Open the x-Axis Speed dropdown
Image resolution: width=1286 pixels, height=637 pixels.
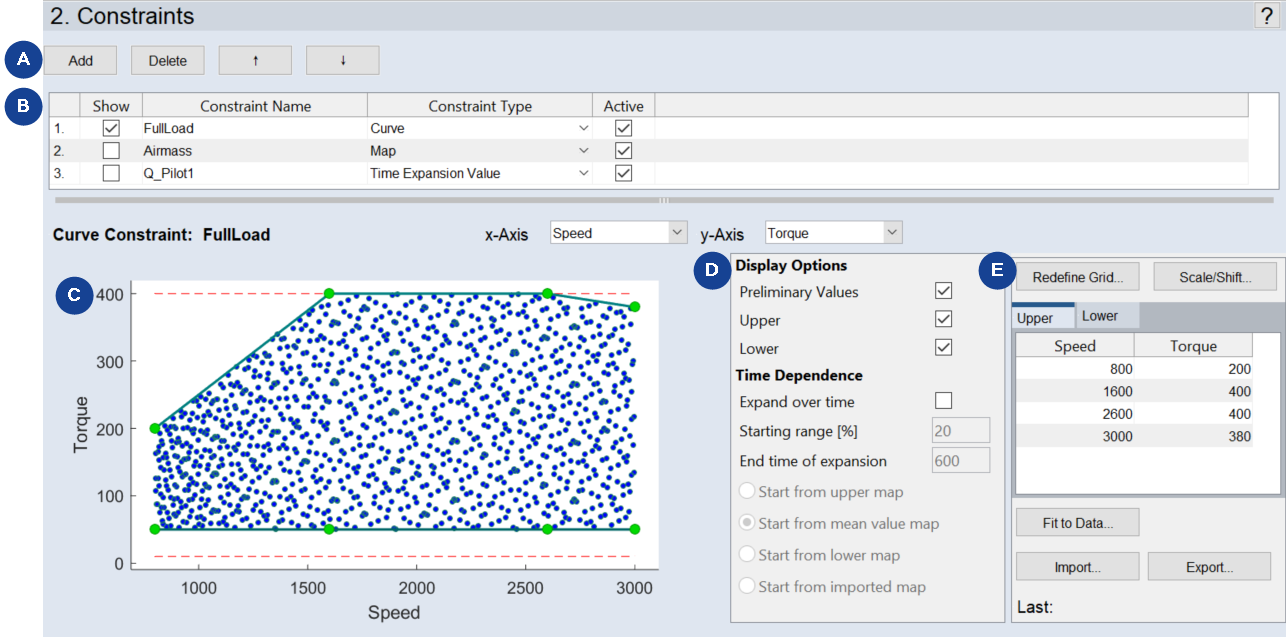(x=618, y=233)
